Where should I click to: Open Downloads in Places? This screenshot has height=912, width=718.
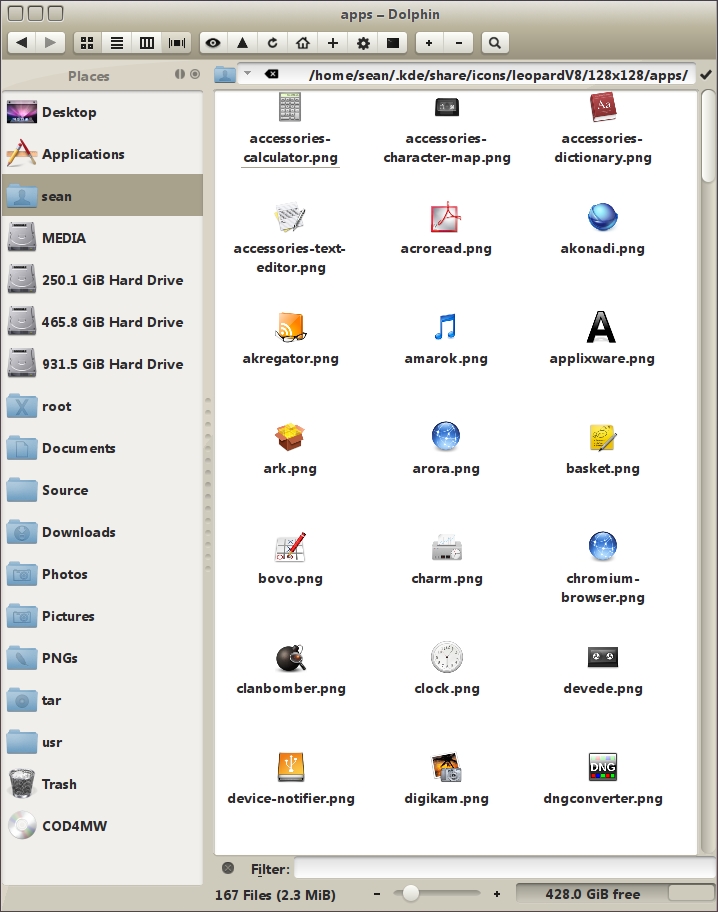[102, 532]
